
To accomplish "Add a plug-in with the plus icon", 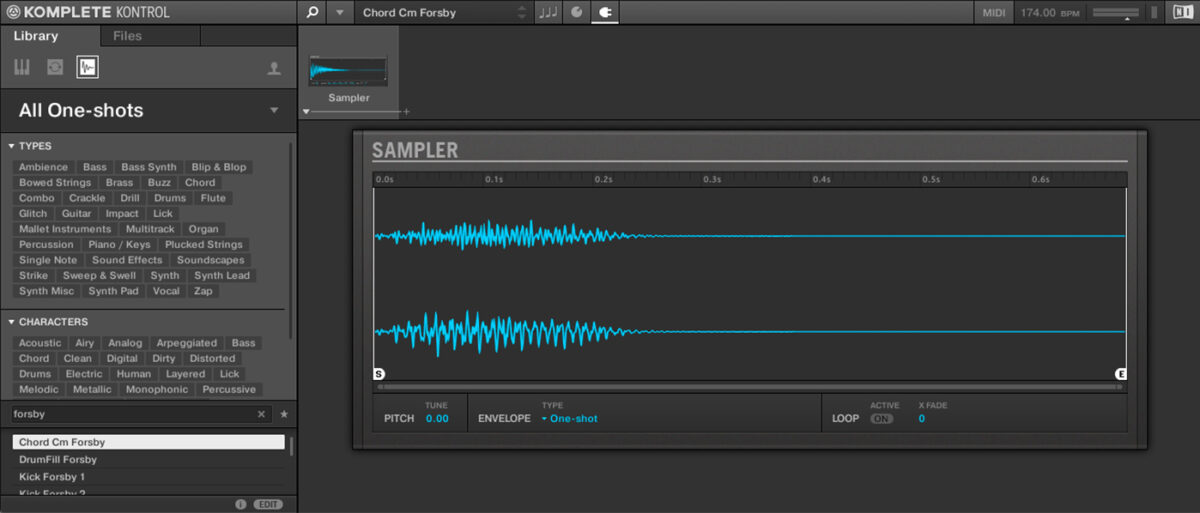I will [x=407, y=112].
